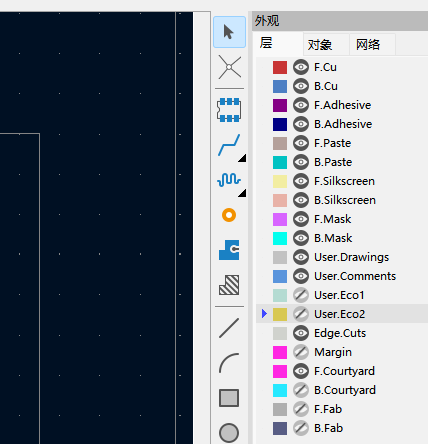This screenshot has height=444, width=428.
Task: Show the User.Eco1 layer
Action: click(301, 295)
